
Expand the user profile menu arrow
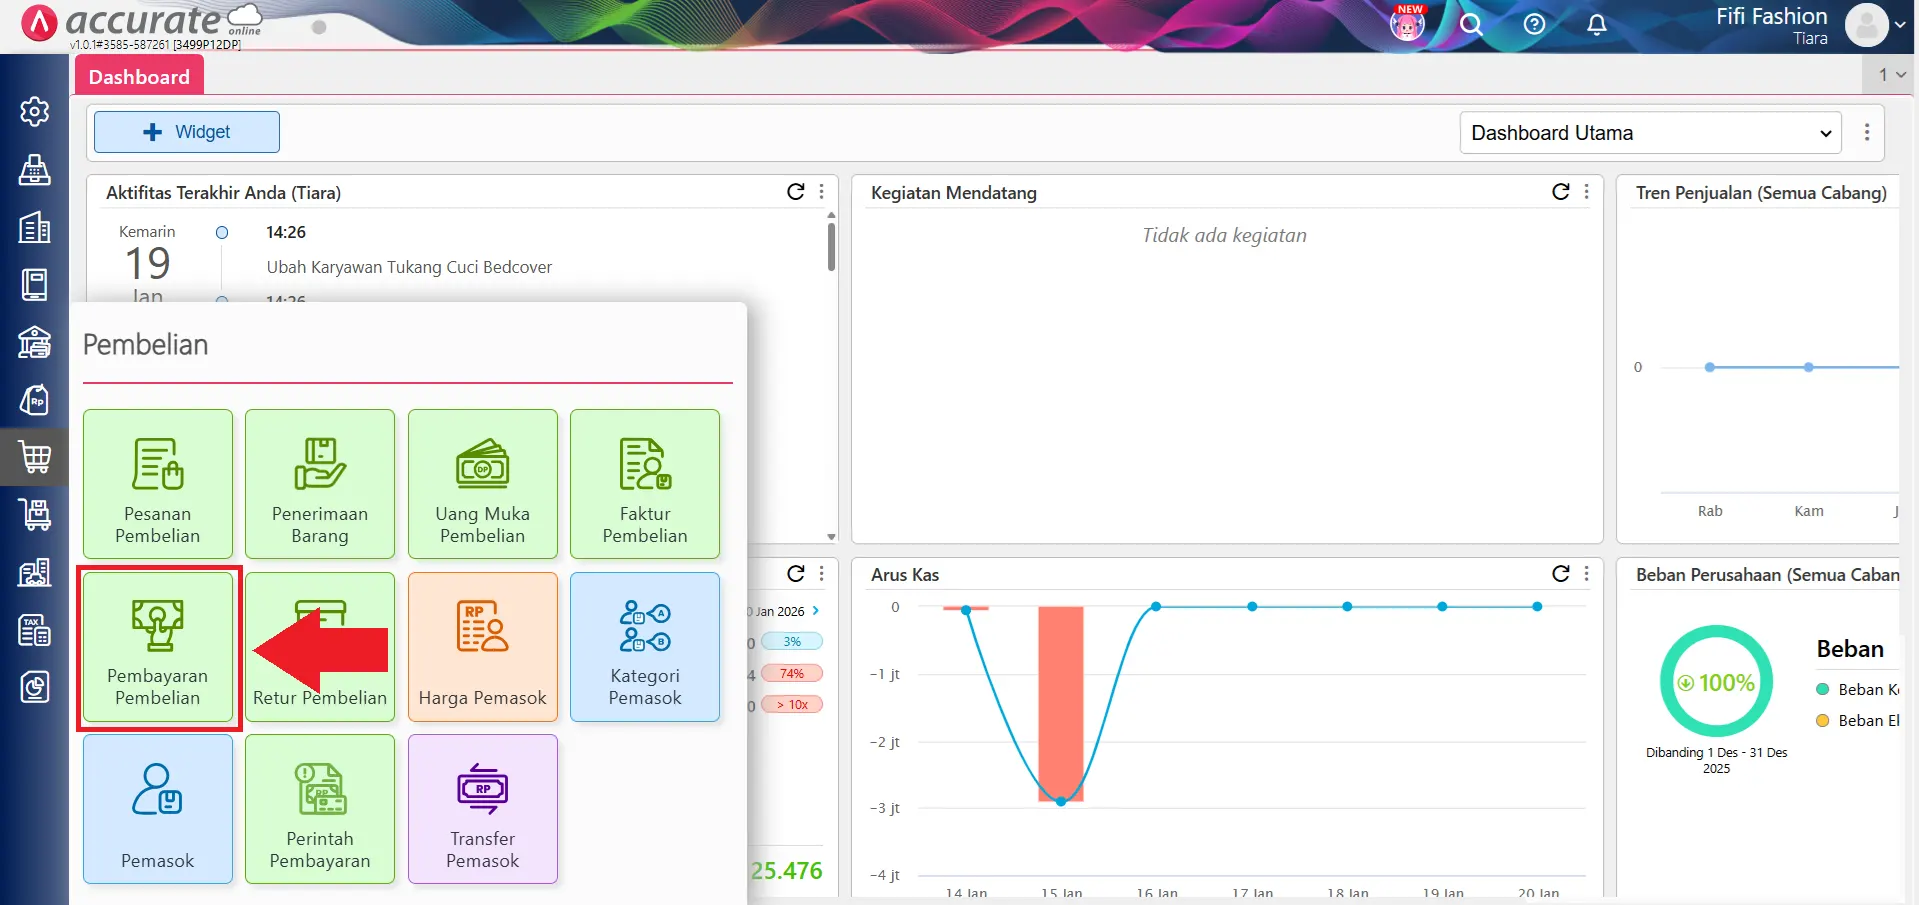click(1900, 25)
